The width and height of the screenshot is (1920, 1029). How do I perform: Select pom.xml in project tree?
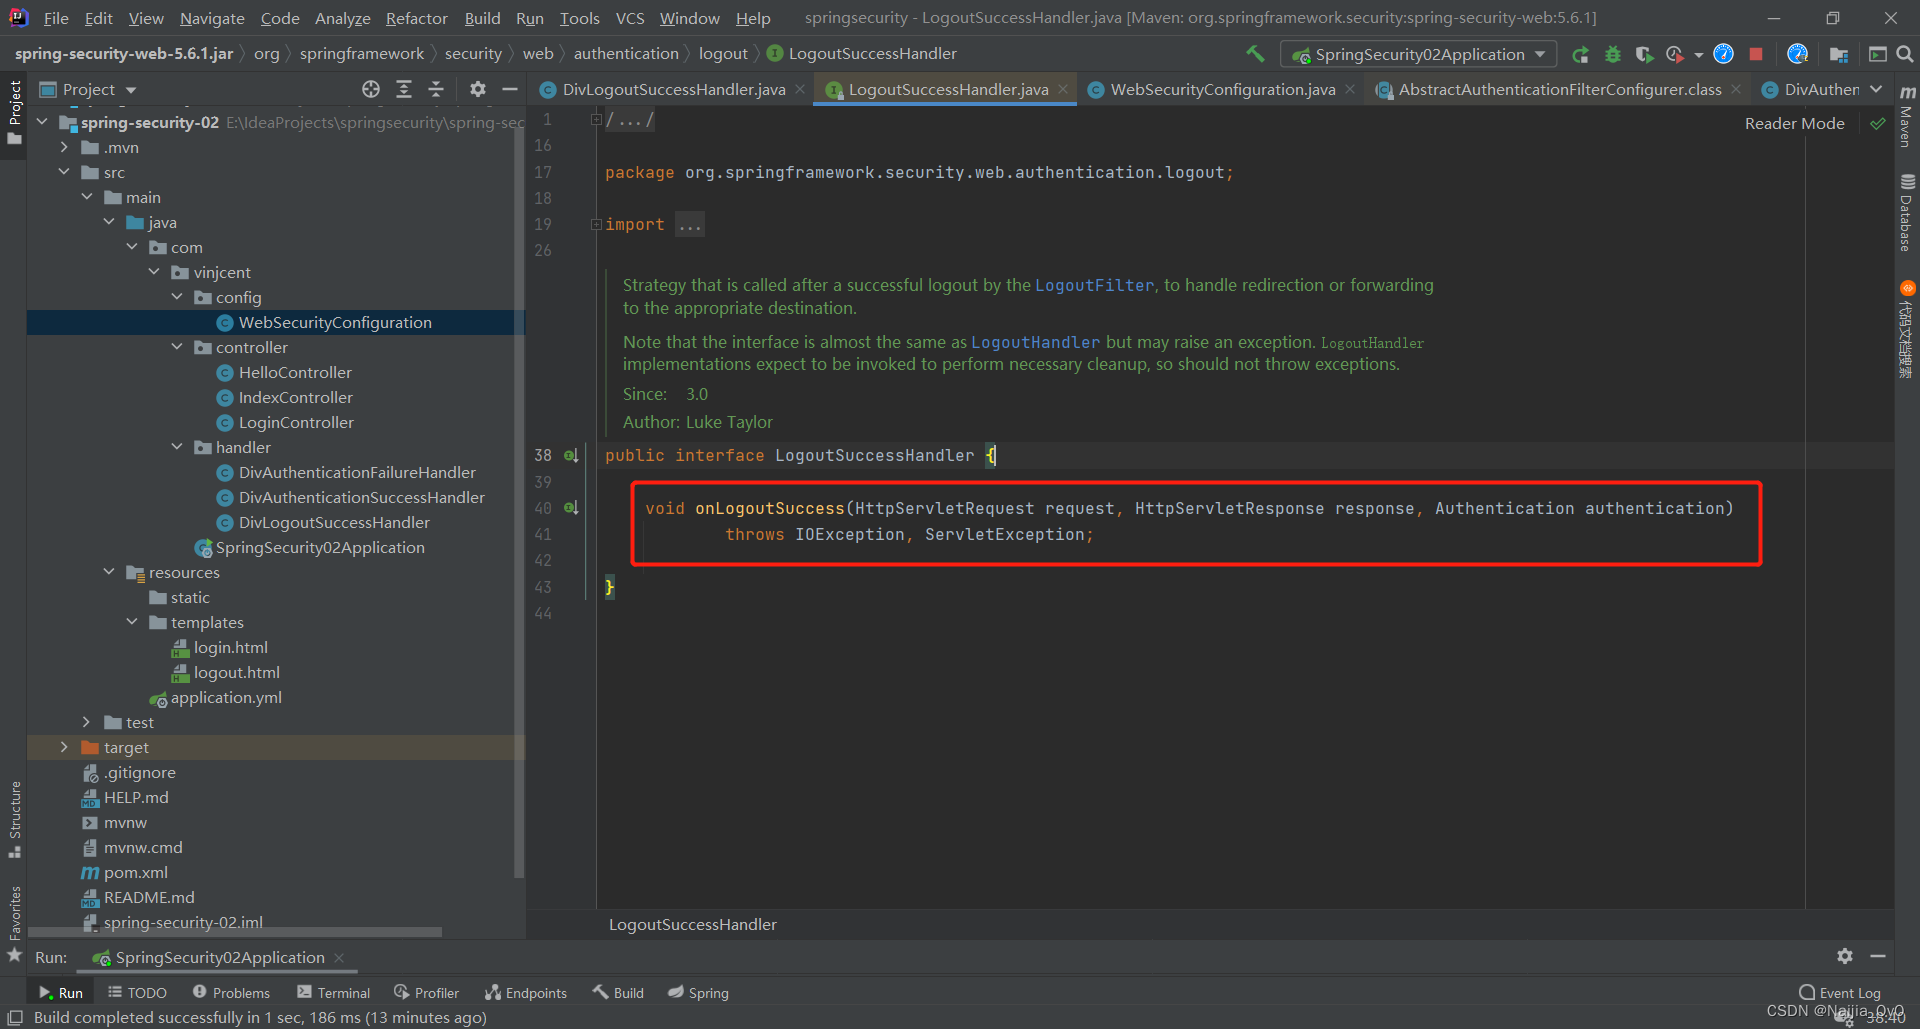tap(136, 872)
